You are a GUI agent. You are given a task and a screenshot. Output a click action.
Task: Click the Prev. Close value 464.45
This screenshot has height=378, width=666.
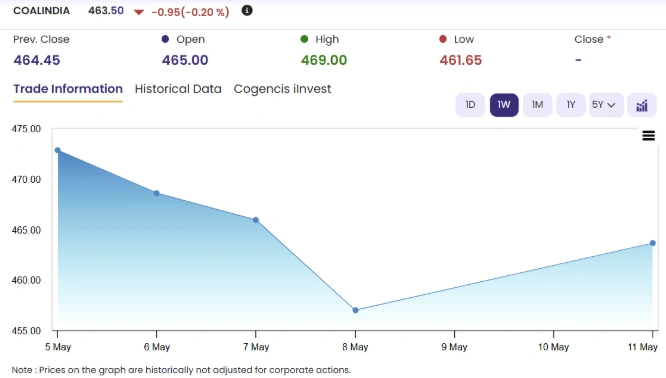pos(37,60)
